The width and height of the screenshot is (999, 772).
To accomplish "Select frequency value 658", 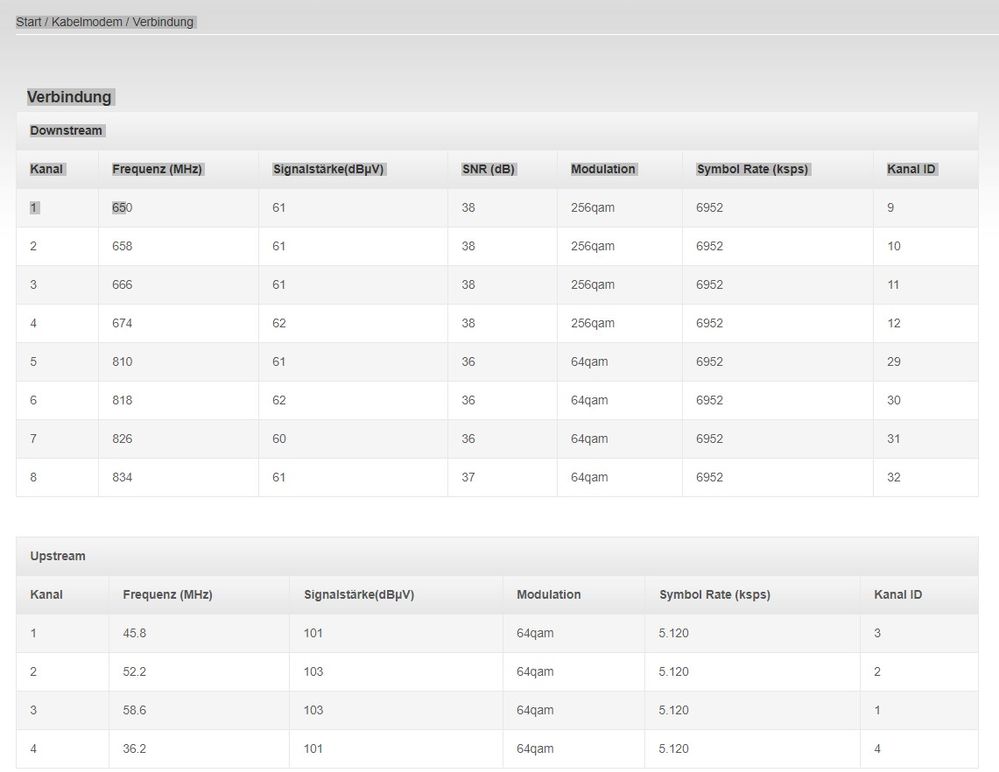I will [x=122, y=247].
